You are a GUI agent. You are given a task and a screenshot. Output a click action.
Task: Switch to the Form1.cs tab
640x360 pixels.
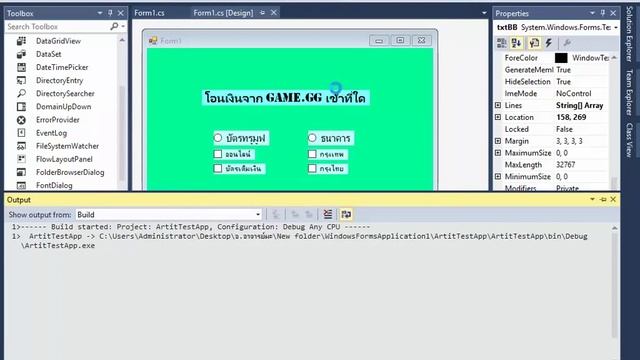(149, 13)
